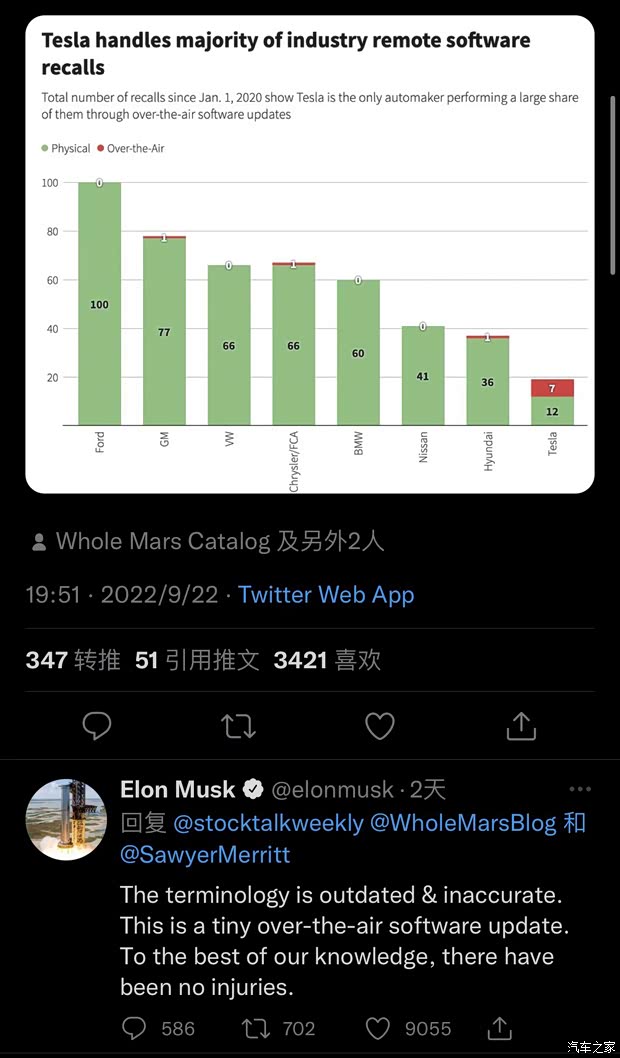The height and width of the screenshot is (1058, 620).
Task: Click the Over-the-Air red legend swatch
Action: coord(100,148)
